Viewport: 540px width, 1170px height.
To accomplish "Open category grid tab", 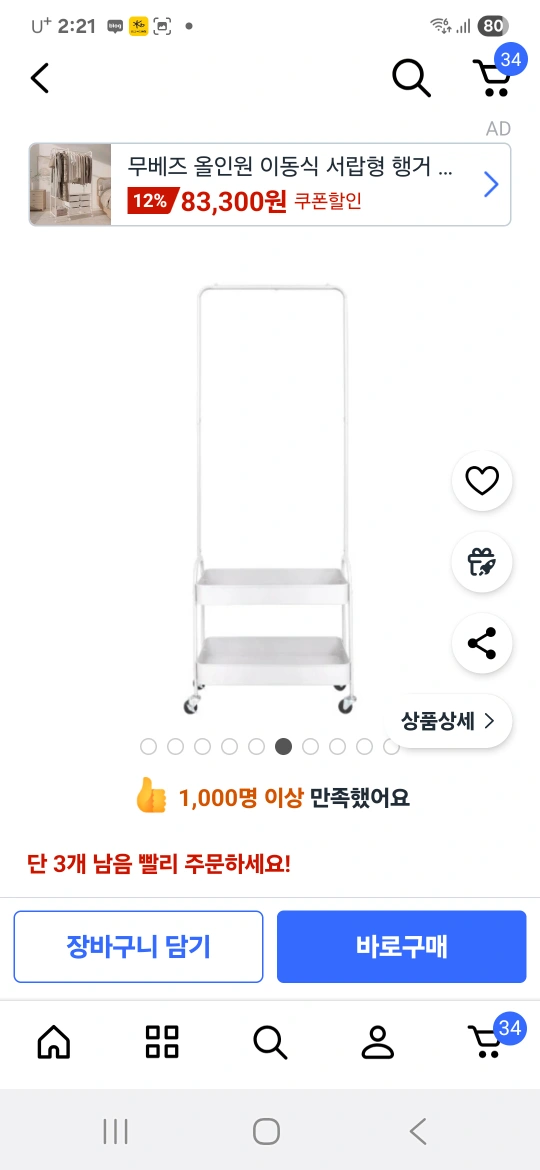I will coord(162,1042).
